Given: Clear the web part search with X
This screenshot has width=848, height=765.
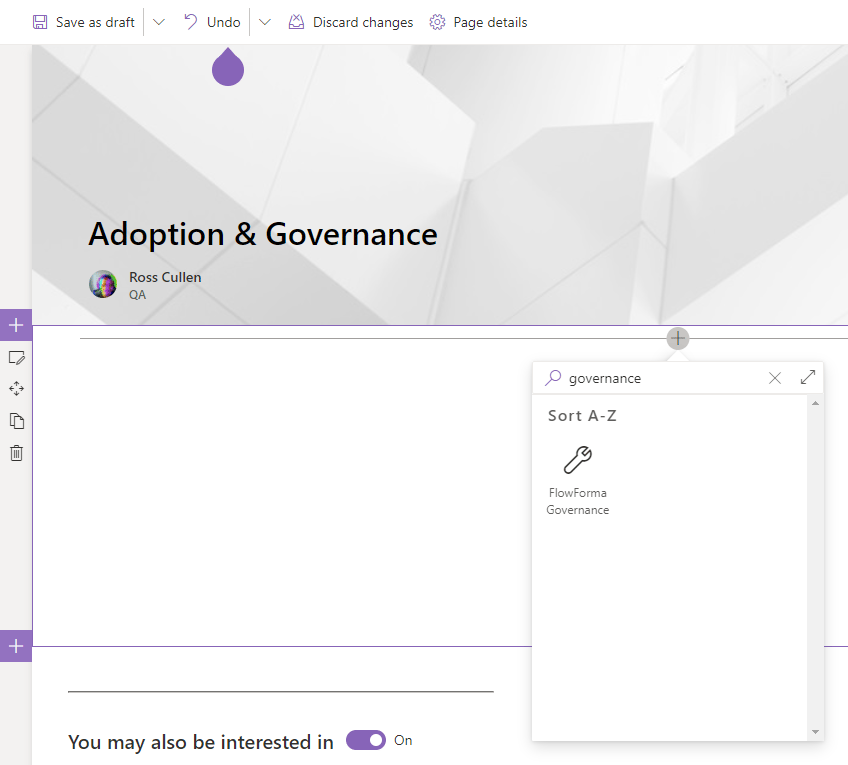Looking at the screenshot, I should pyautogui.click(x=774, y=378).
